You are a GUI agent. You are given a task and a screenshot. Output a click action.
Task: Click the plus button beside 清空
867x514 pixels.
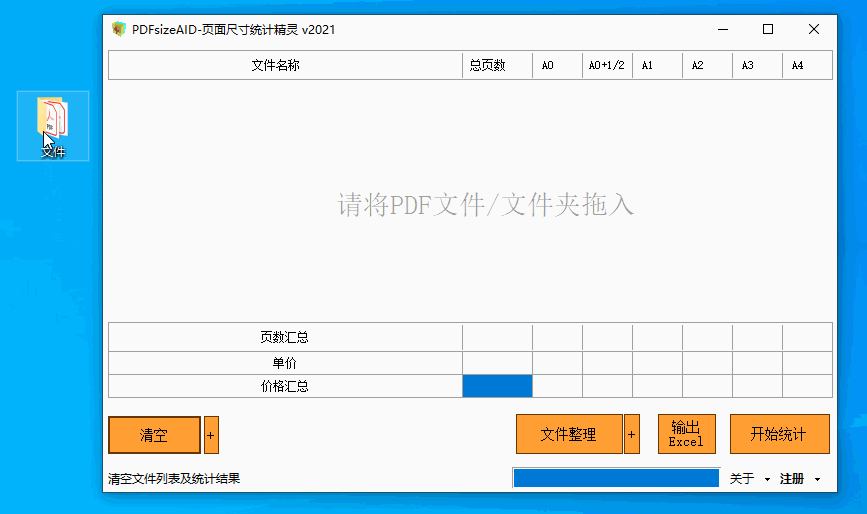click(x=211, y=435)
